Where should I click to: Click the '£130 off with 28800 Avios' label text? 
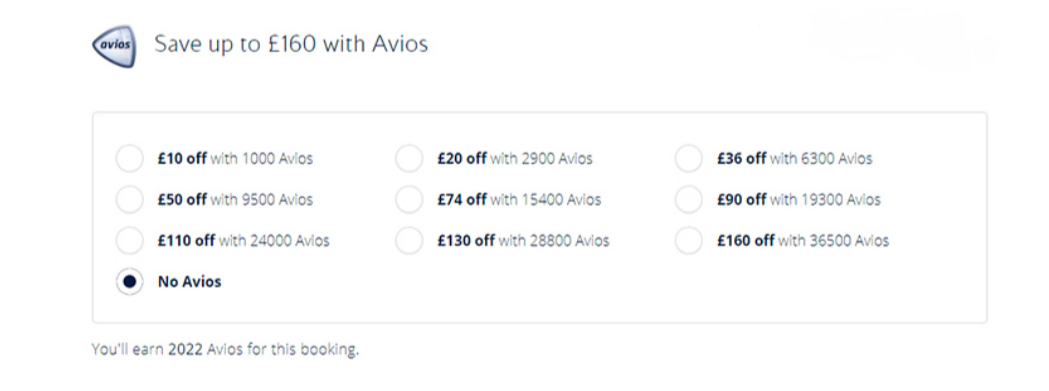click(x=523, y=240)
